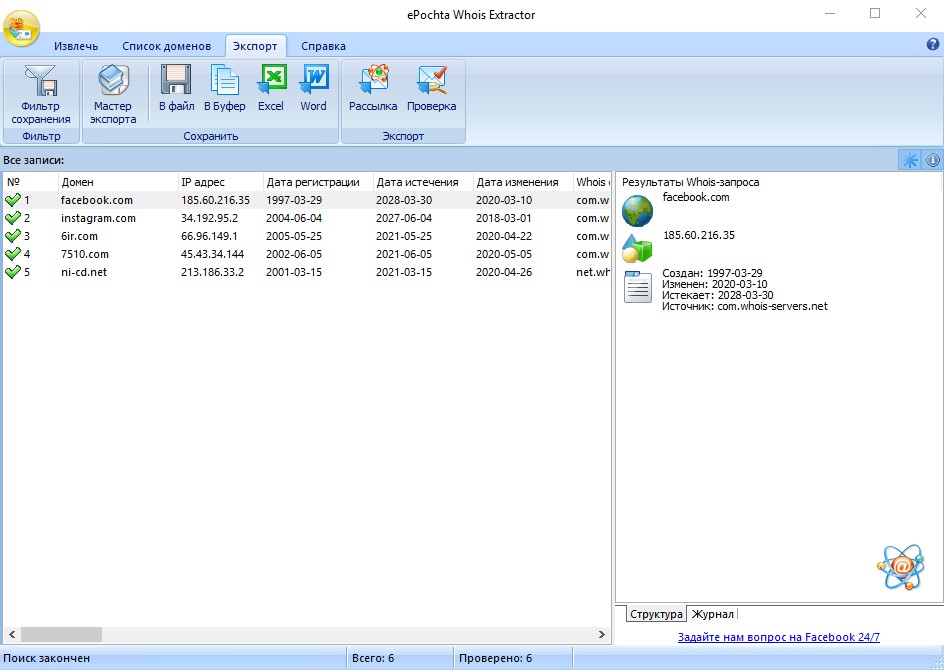The width and height of the screenshot is (944, 670).
Task: Select the Экспорт ribbon tab
Action: 255,46
